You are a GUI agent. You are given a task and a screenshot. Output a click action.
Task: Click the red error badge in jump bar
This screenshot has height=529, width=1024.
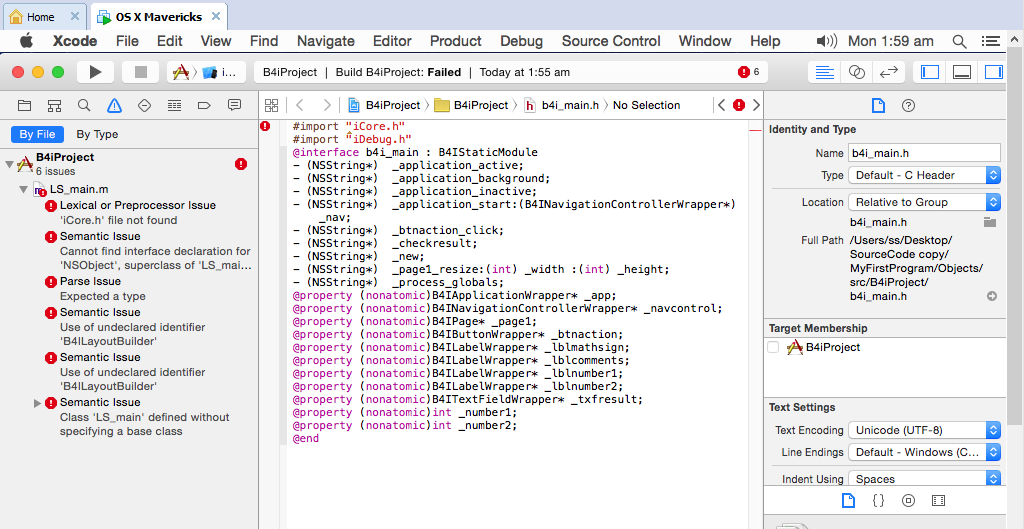[739, 105]
